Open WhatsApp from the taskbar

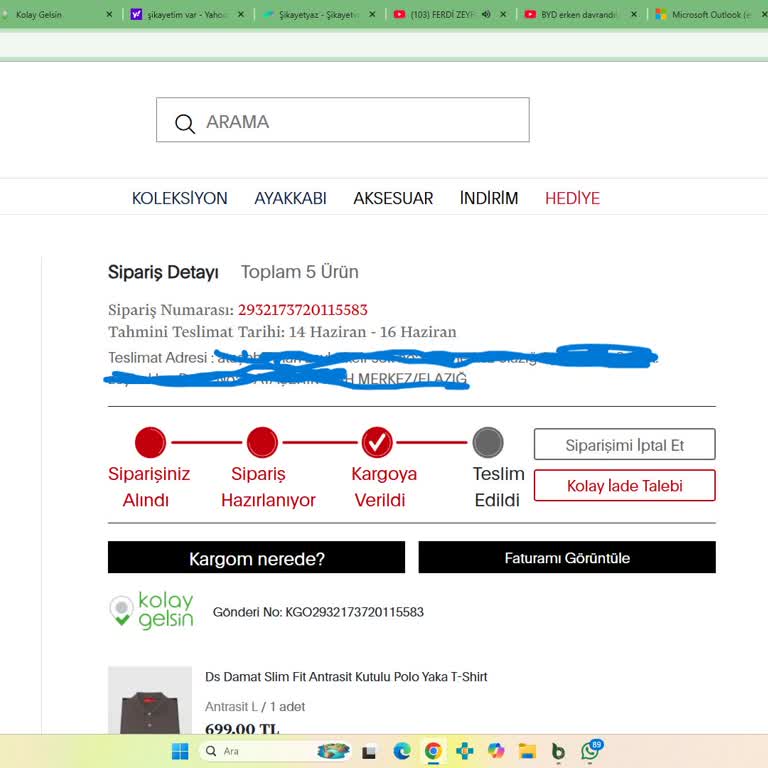tap(591, 750)
